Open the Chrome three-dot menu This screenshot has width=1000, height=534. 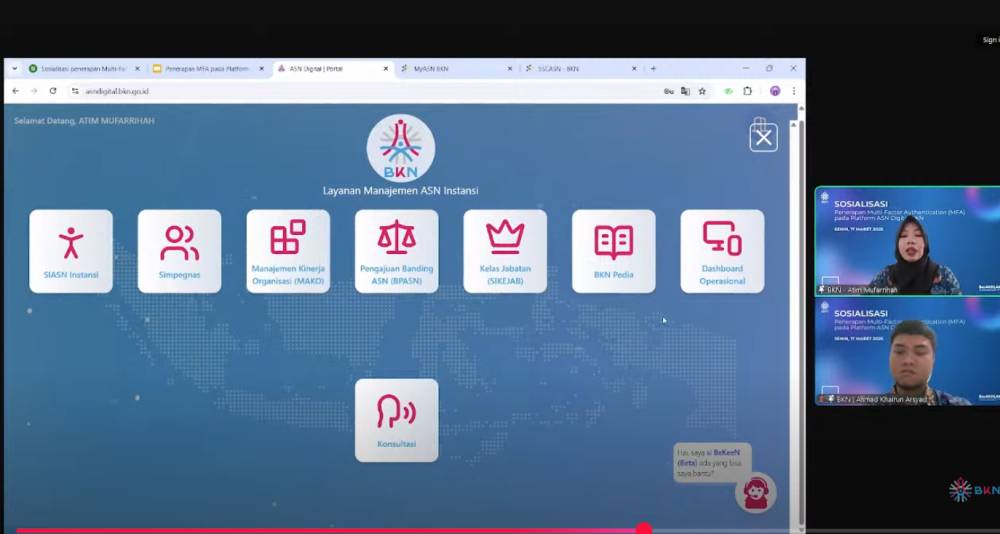pyautogui.click(x=793, y=91)
